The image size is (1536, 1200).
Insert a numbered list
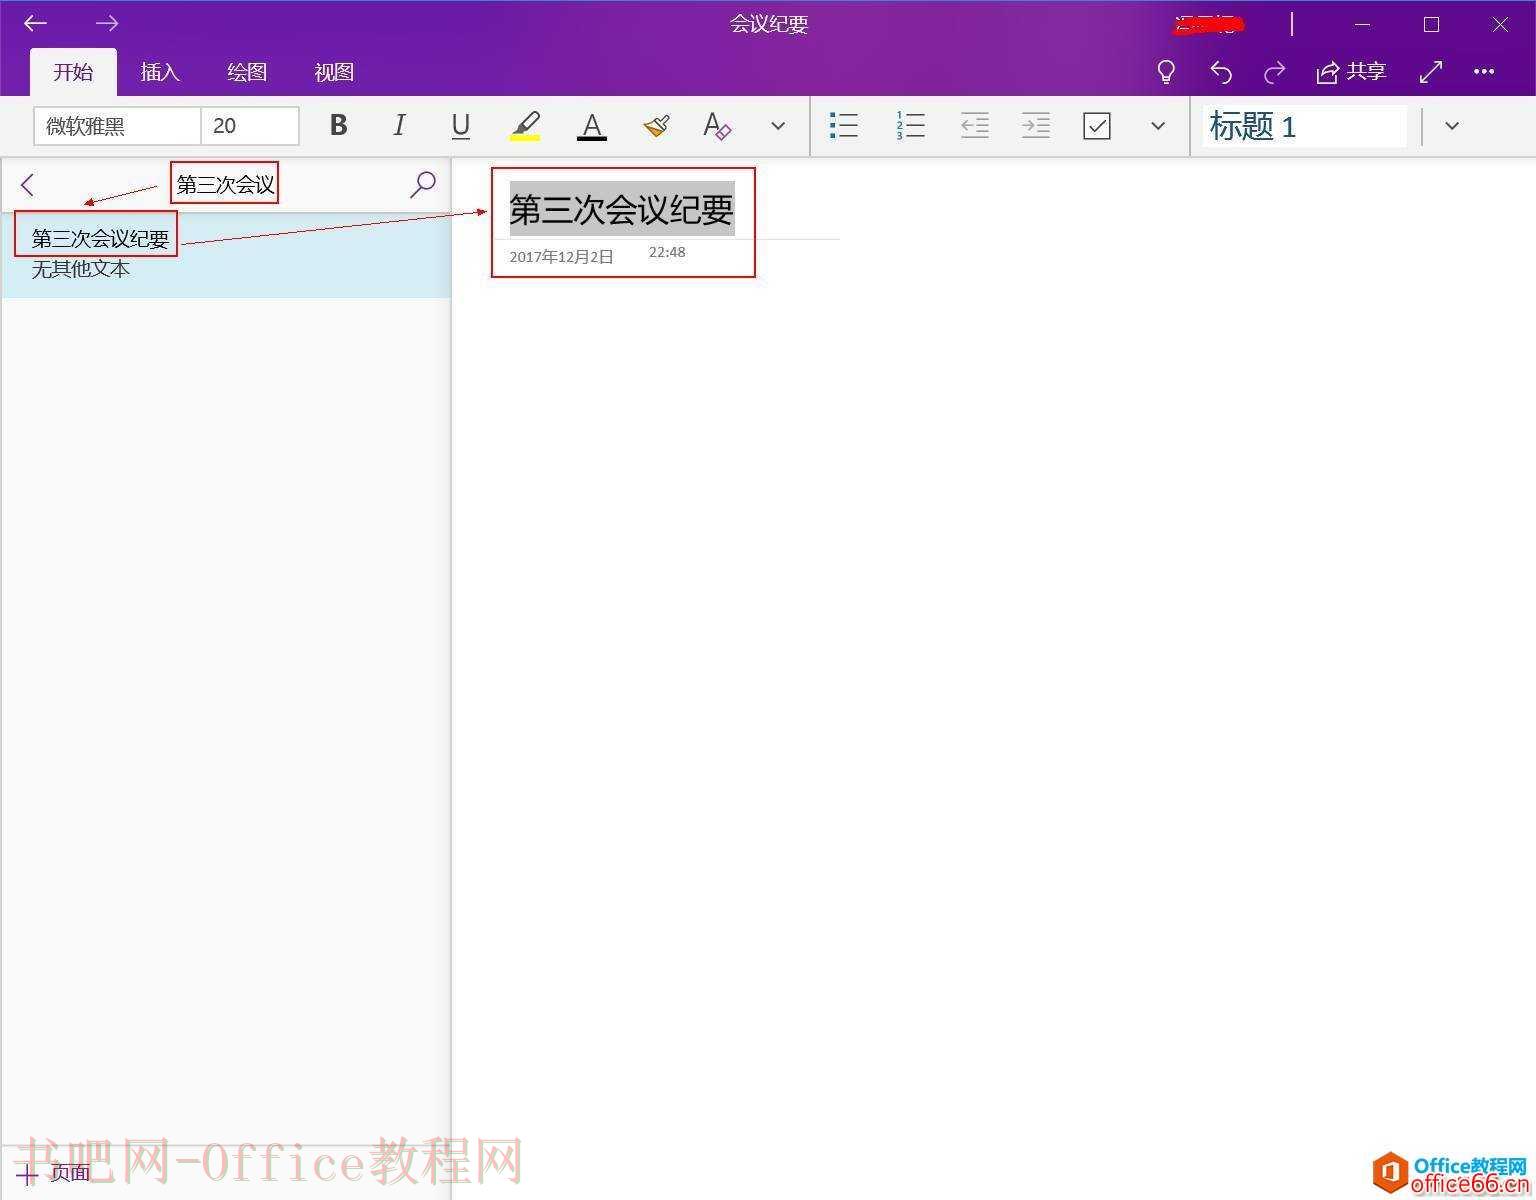pos(910,125)
